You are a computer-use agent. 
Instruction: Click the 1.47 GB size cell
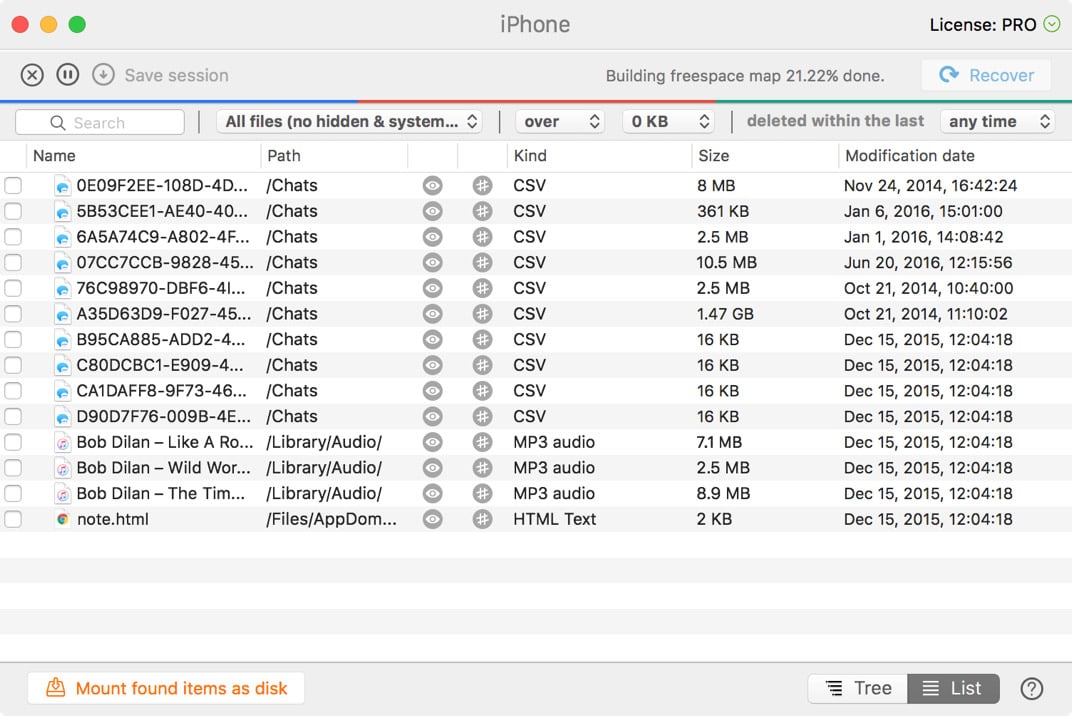pyautogui.click(x=725, y=314)
